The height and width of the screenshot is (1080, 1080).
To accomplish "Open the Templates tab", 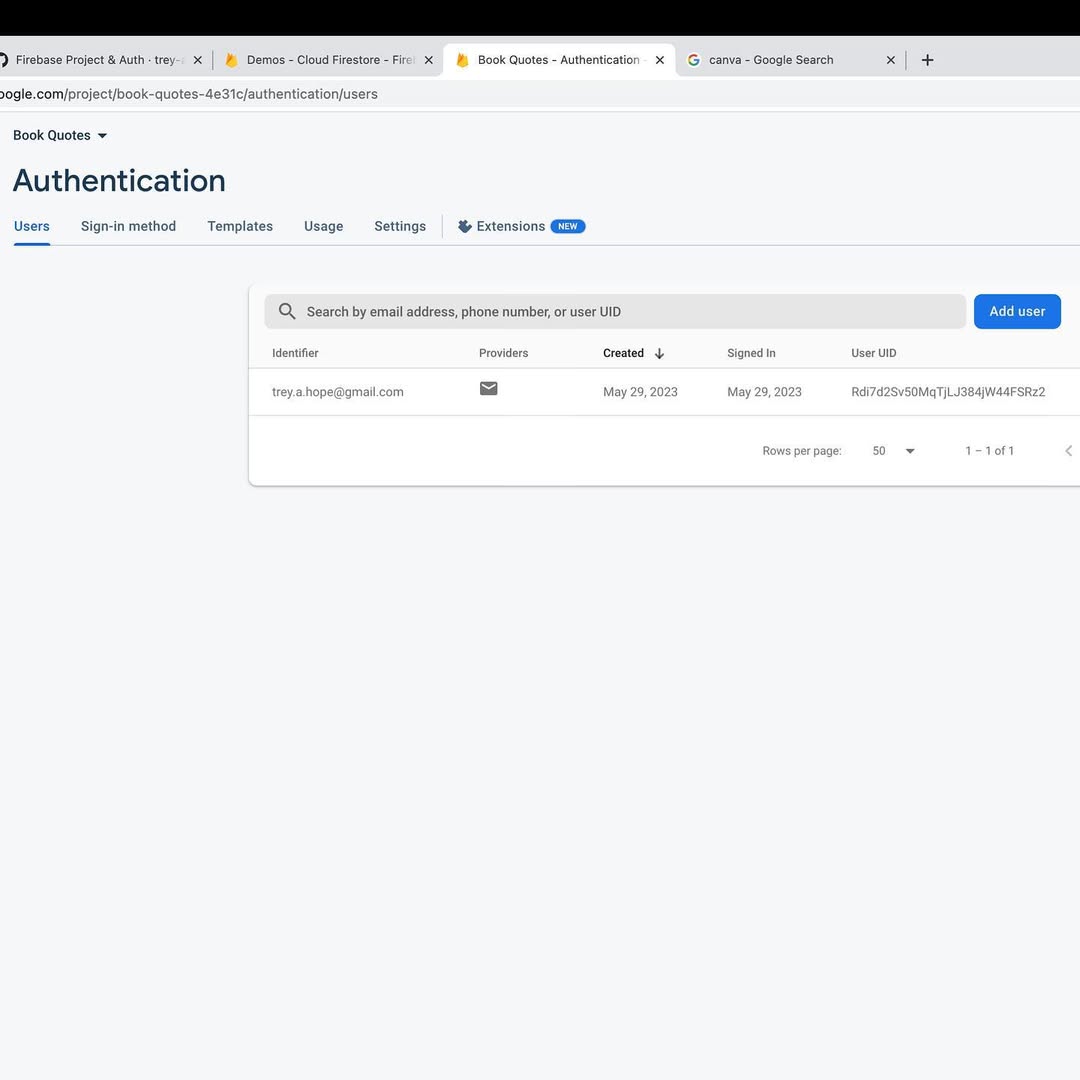I will [240, 227].
